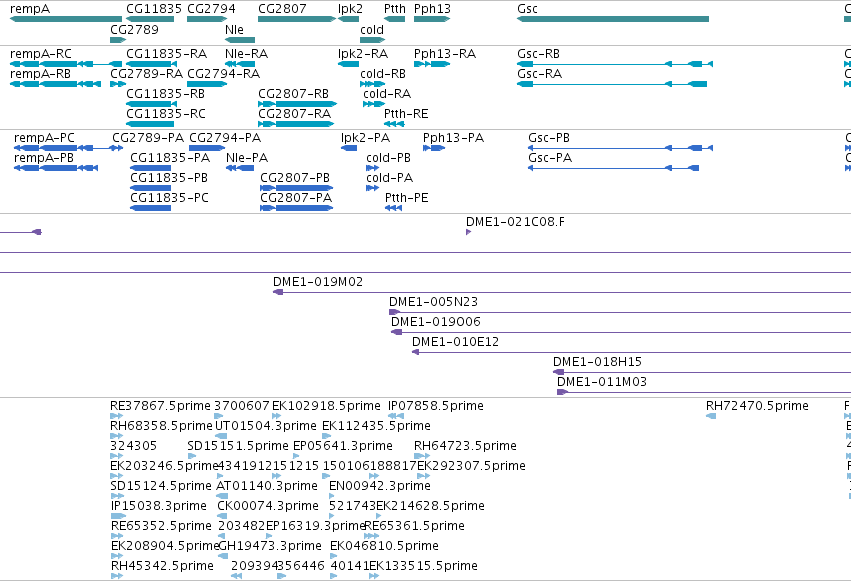Select protein CG11835-PC
Screen dimensions: 851x581
150,208
